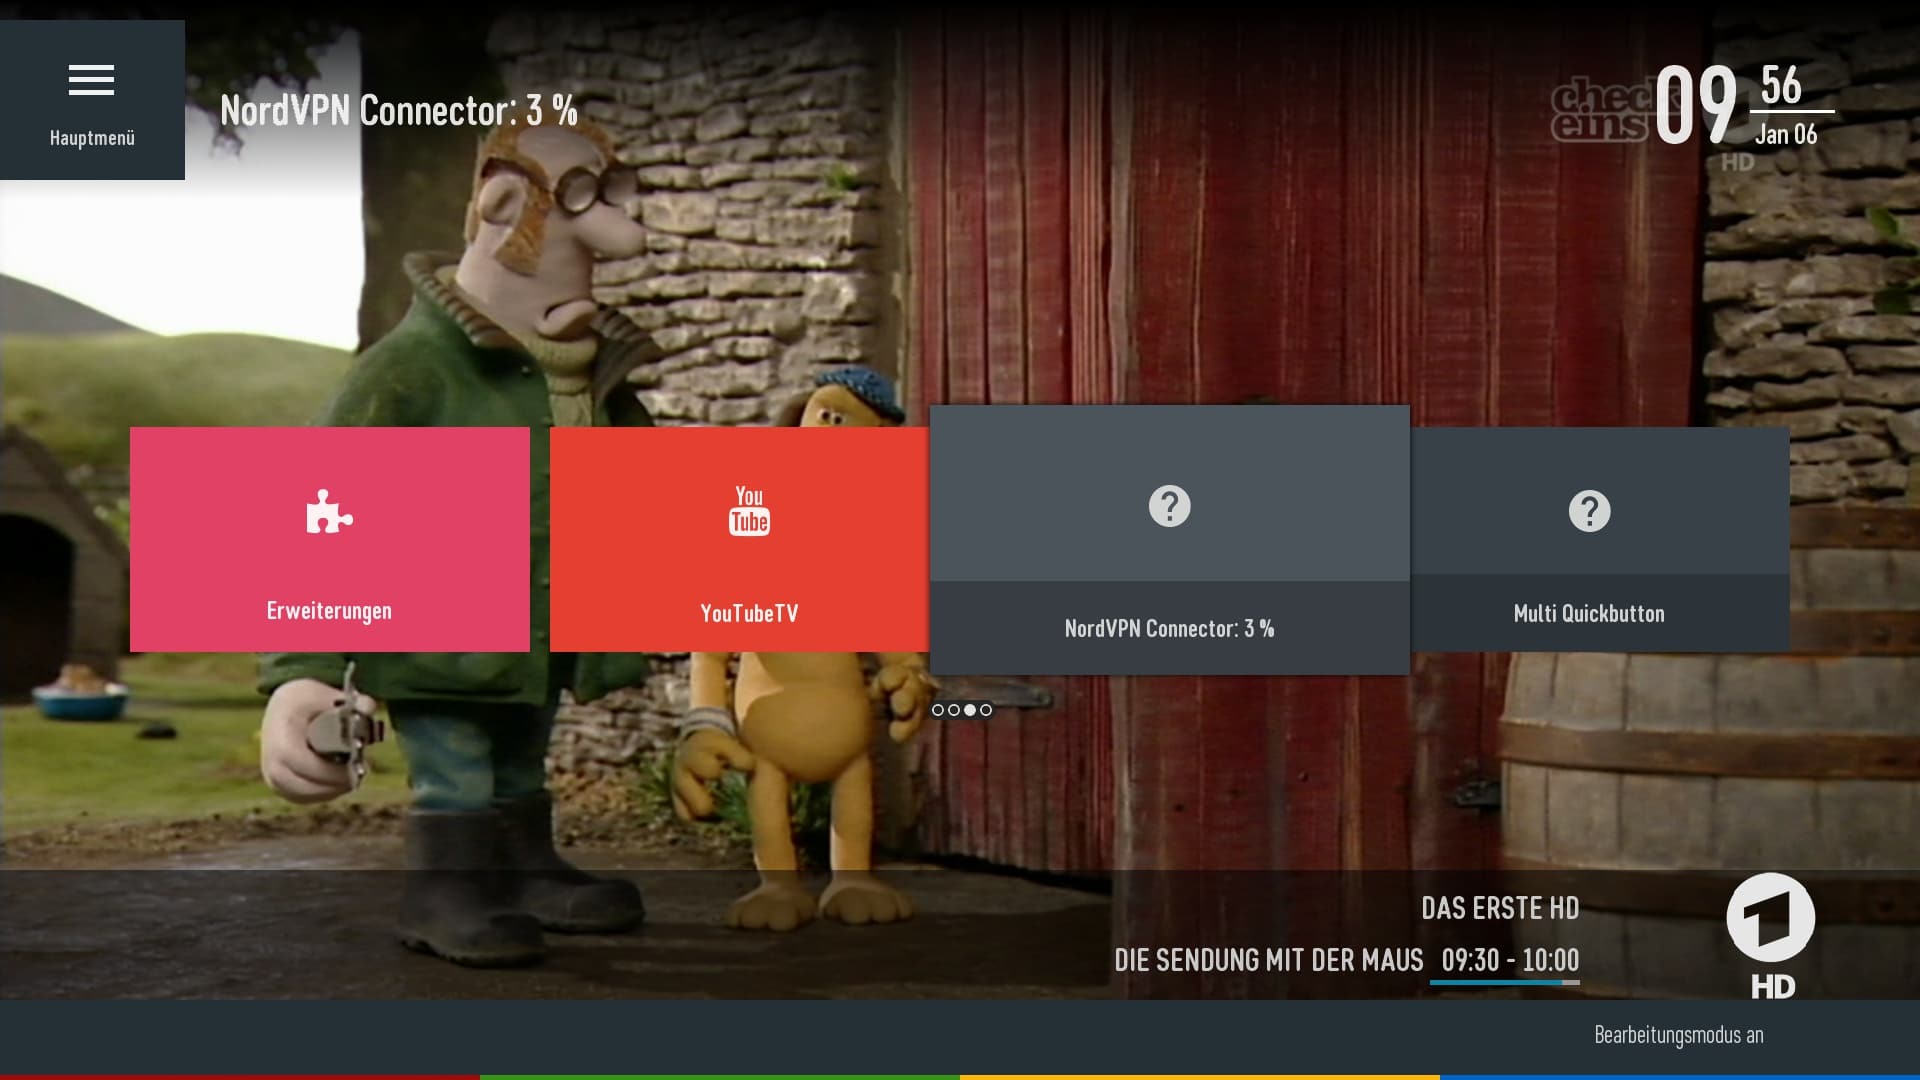The height and width of the screenshot is (1080, 1920).
Task: Click the question mark icon on Multi Quickbutton
Action: click(1589, 511)
